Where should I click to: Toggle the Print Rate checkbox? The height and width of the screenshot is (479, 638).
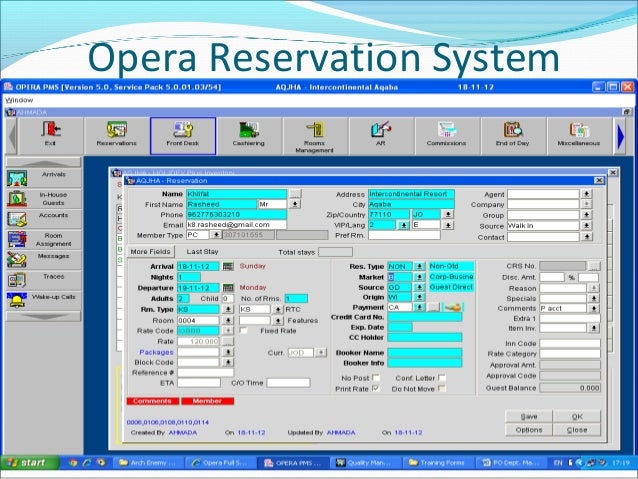(x=376, y=389)
